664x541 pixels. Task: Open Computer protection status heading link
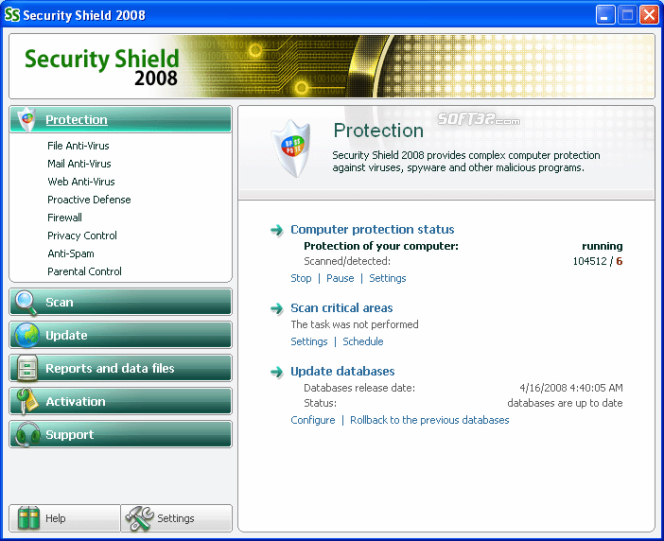click(372, 229)
